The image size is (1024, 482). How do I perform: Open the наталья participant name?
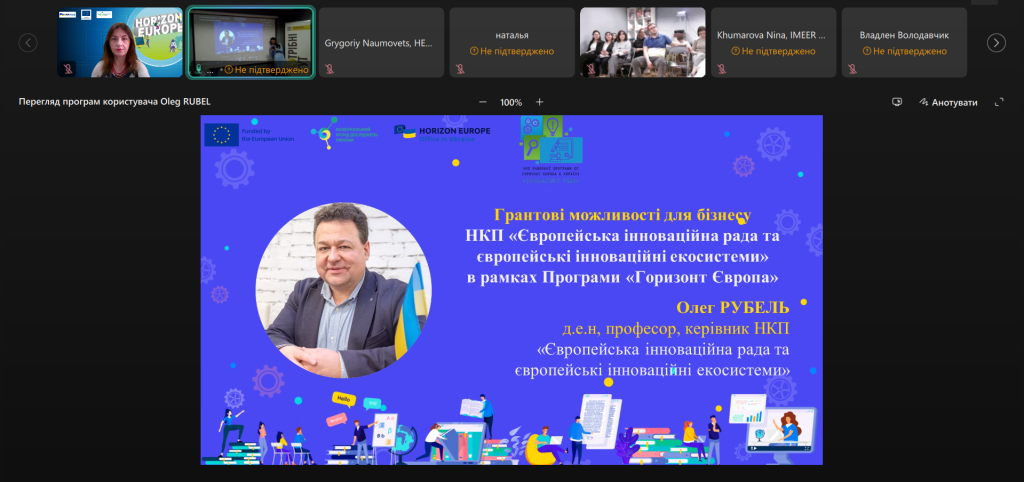(512, 35)
